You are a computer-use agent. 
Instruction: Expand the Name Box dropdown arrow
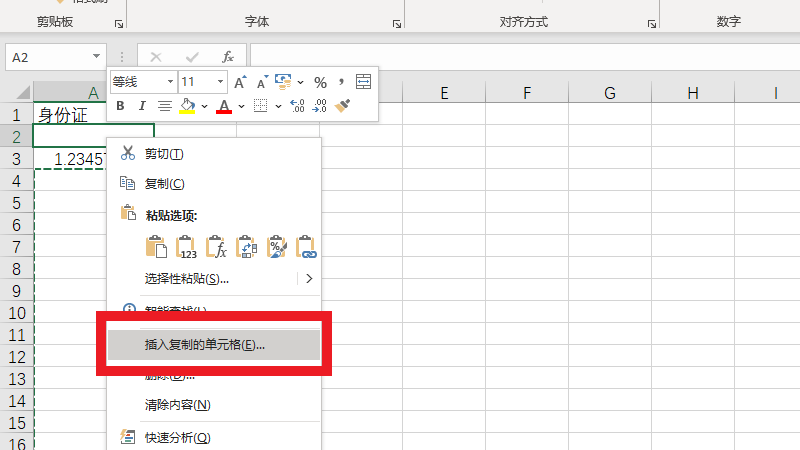pyautogui.click(x=97, y=58)
